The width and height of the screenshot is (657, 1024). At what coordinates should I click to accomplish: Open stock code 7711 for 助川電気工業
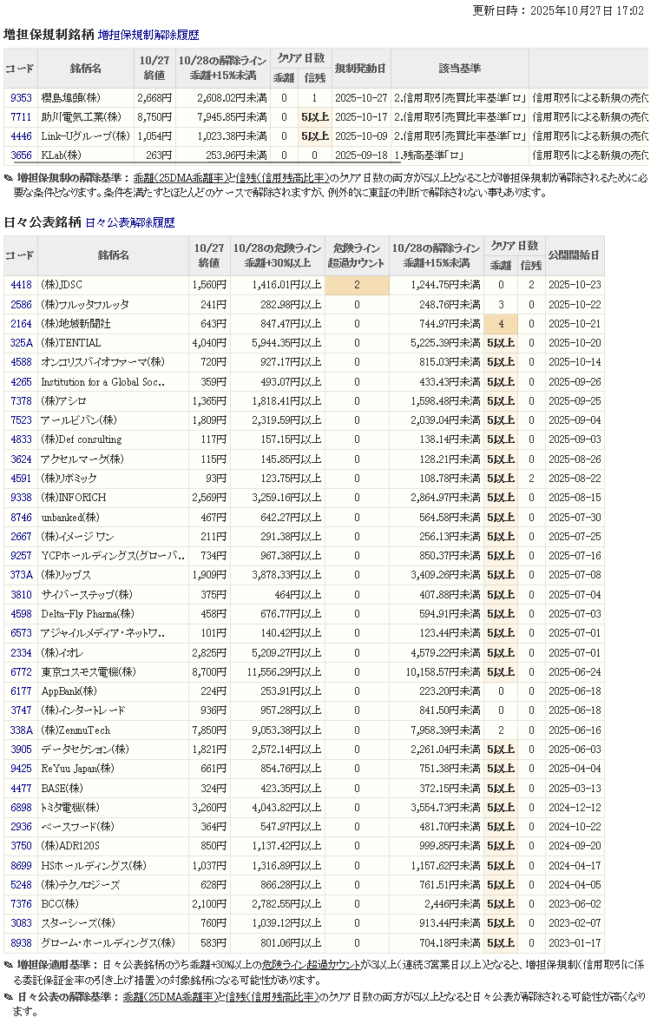point(20,117)
